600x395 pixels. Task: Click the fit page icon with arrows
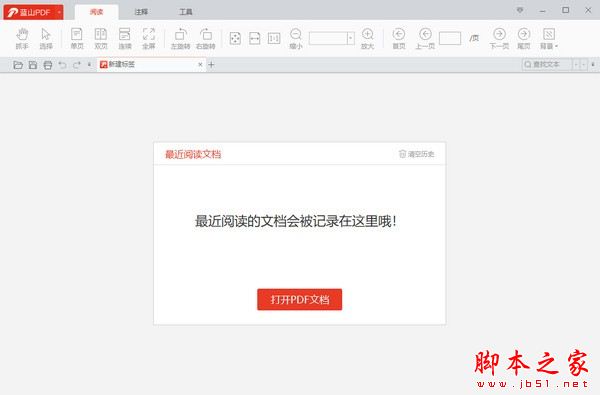[235, 38]
